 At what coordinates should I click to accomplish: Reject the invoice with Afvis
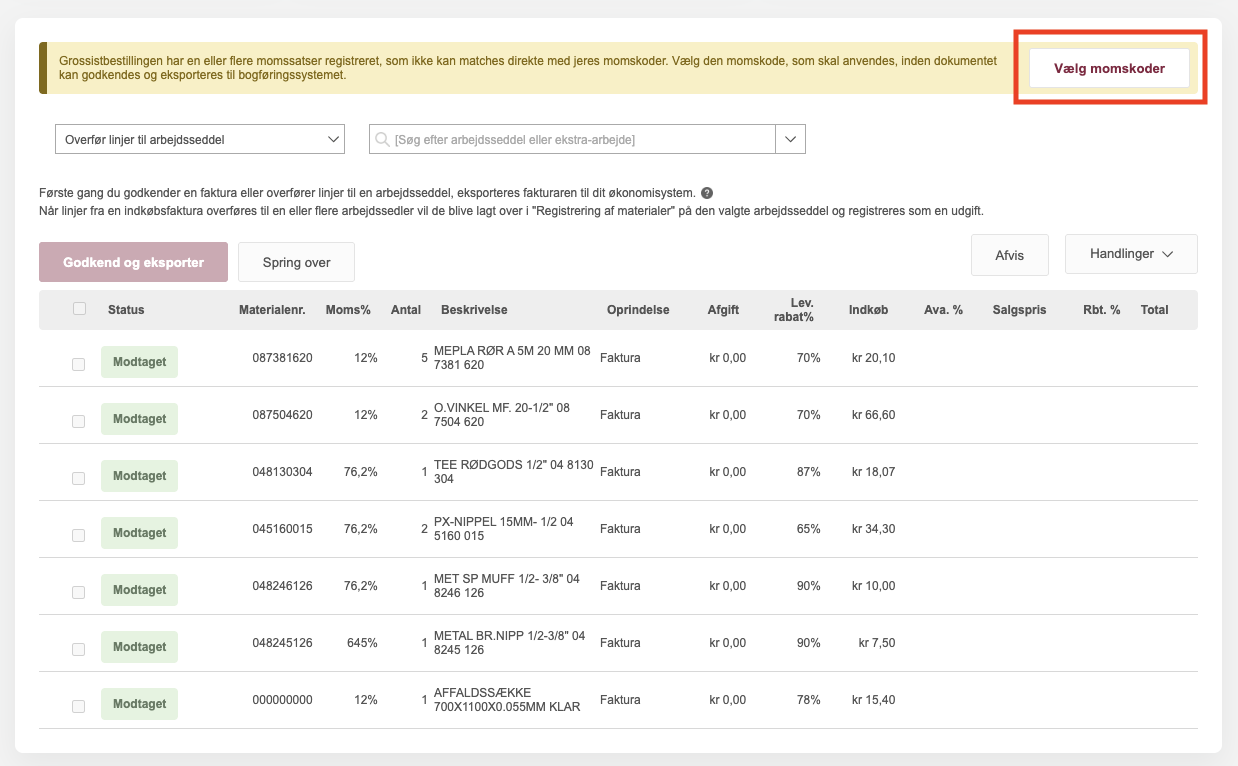(x=1009, y=255)
